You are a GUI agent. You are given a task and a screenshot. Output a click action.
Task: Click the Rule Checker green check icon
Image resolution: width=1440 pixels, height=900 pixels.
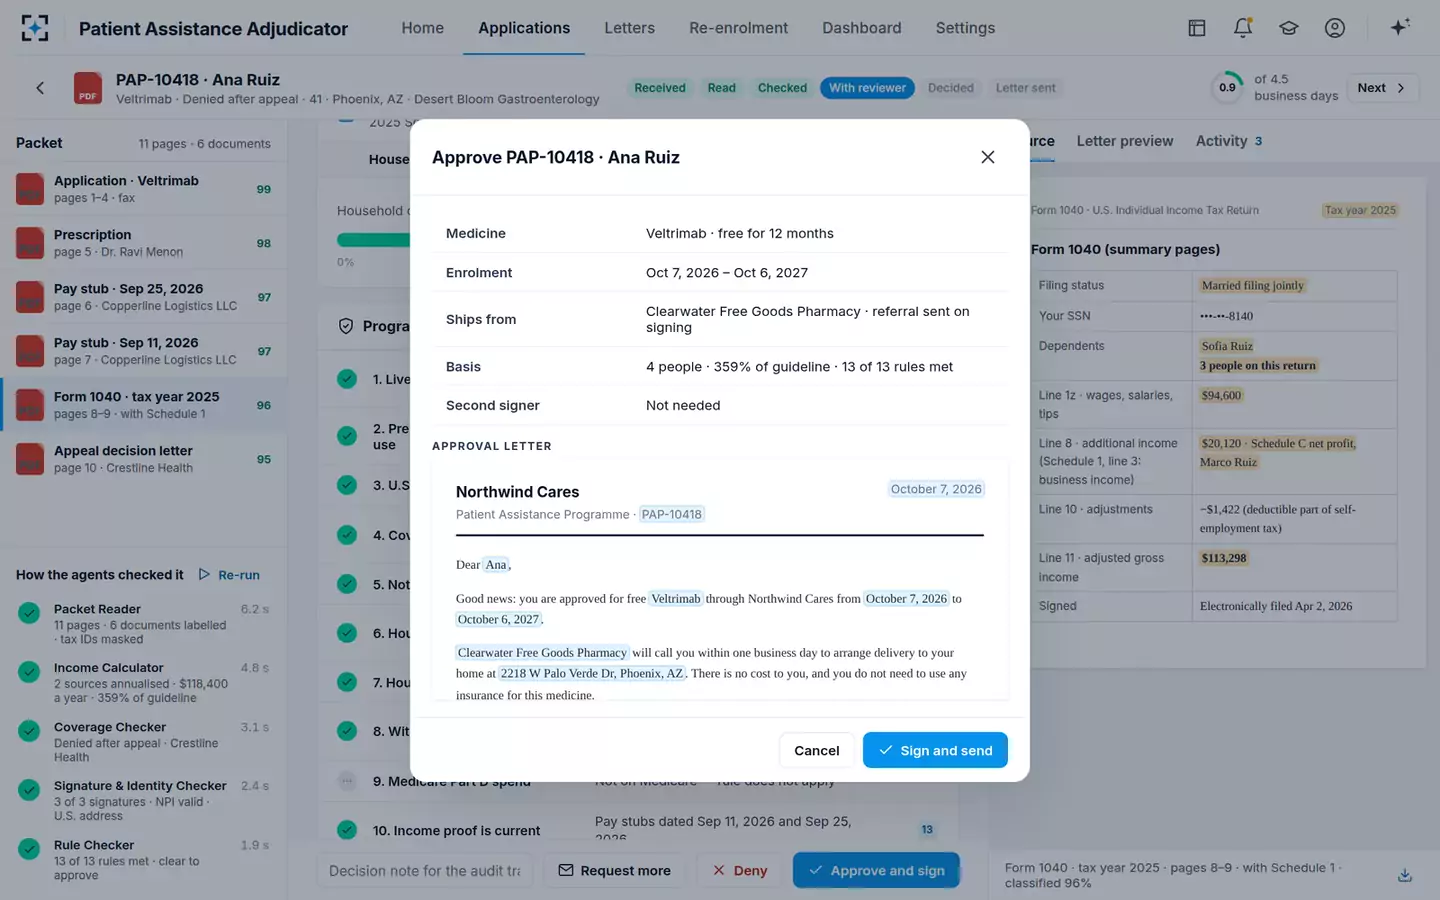pyautogui.click(x=29, y=849)
